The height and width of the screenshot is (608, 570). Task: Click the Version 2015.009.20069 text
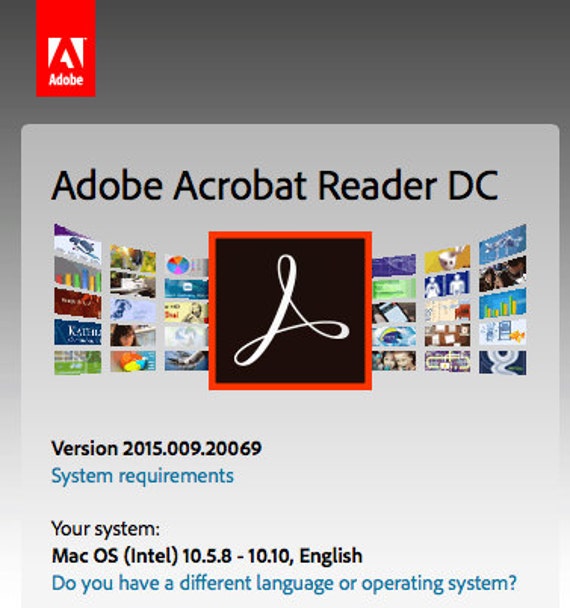tap(157, 449)
